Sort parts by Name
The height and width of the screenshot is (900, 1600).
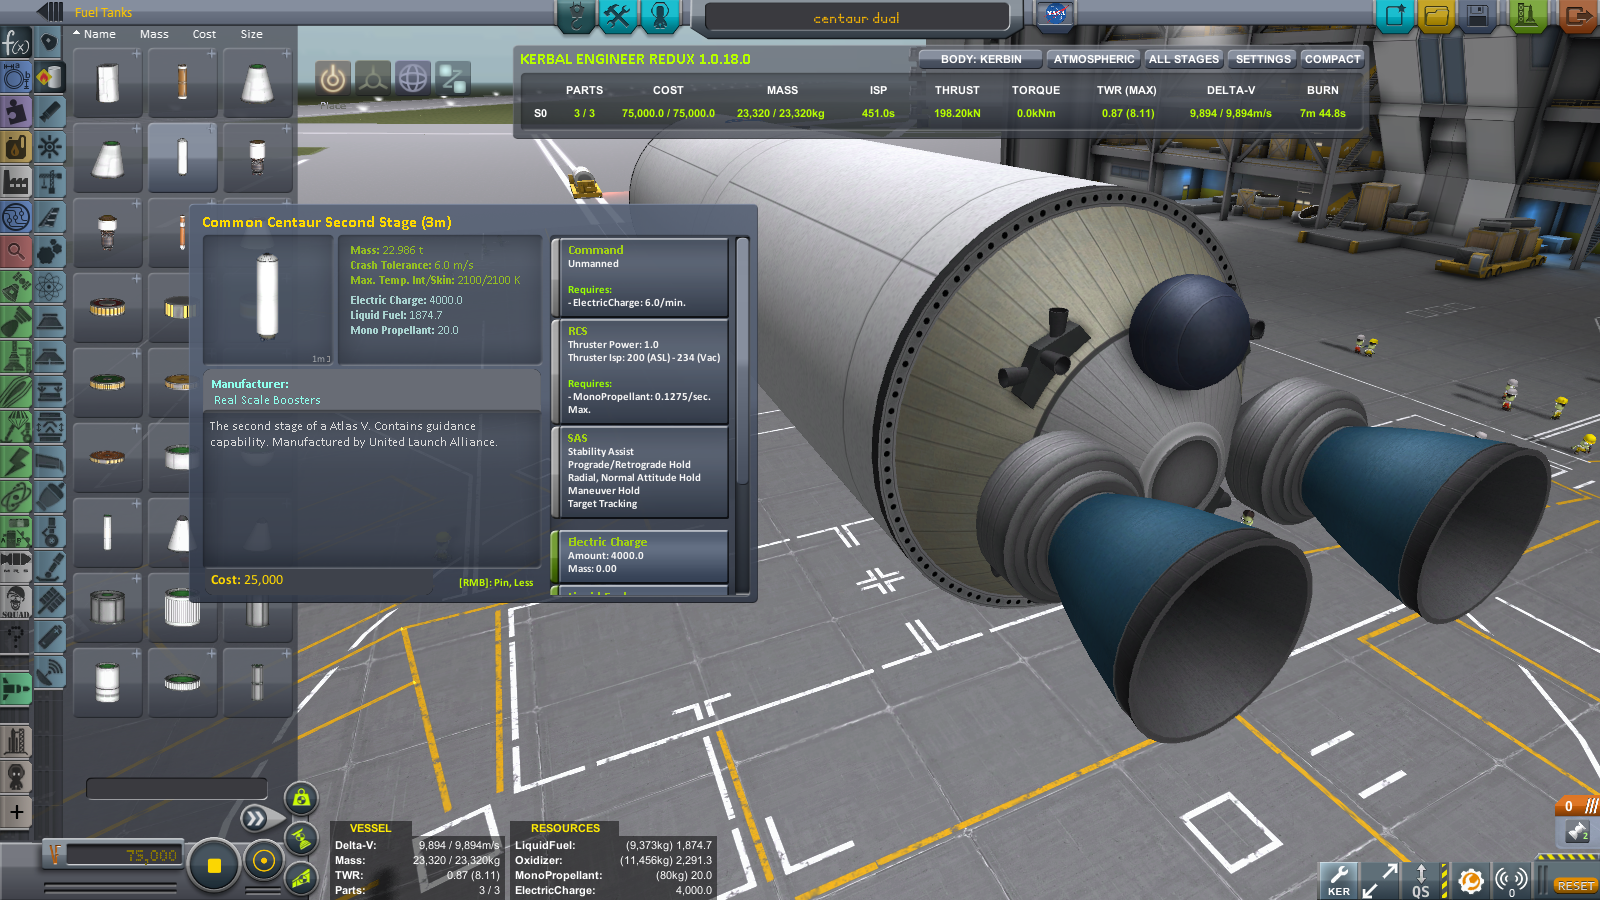[x=100, y=34]
